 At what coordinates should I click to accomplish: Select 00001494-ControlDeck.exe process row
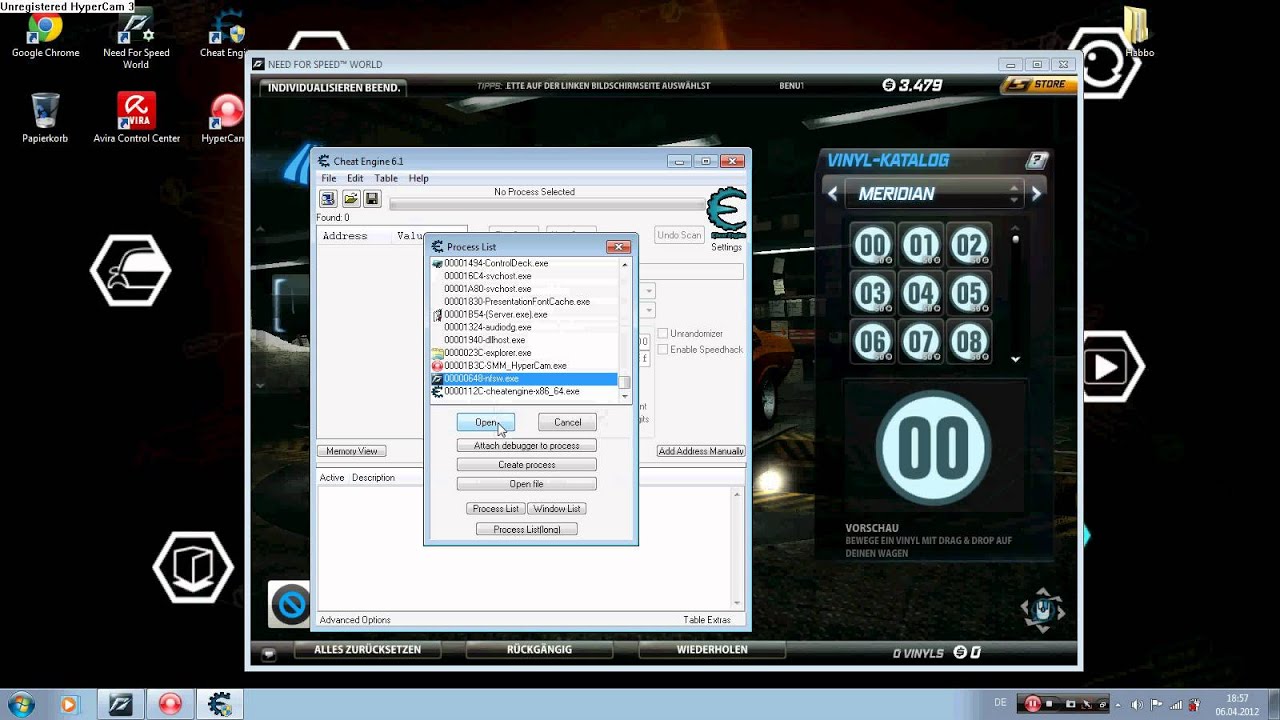tap(524, 263)
